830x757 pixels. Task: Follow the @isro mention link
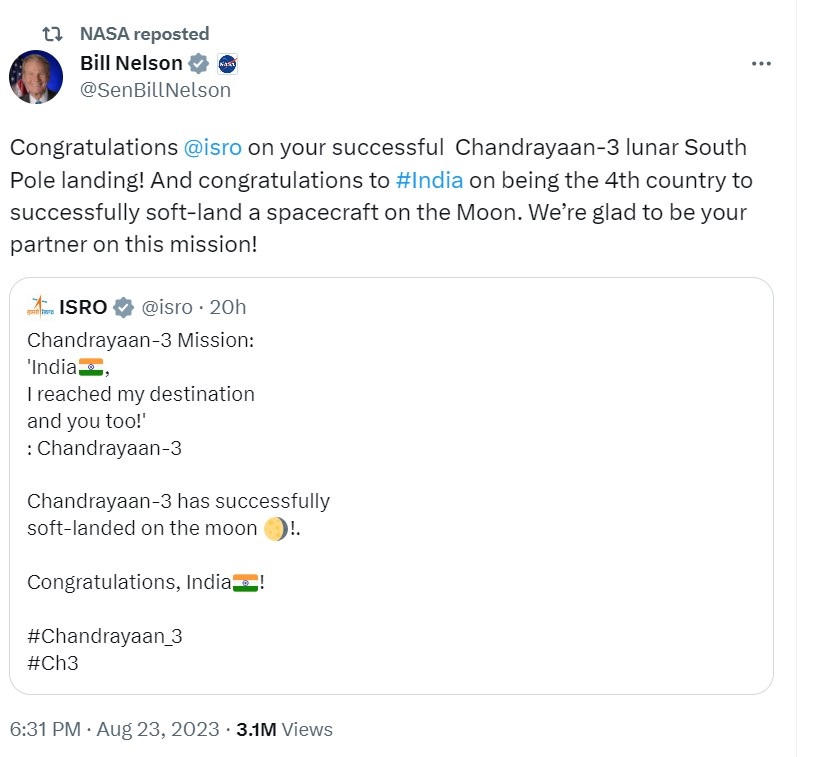pos(213,148)
